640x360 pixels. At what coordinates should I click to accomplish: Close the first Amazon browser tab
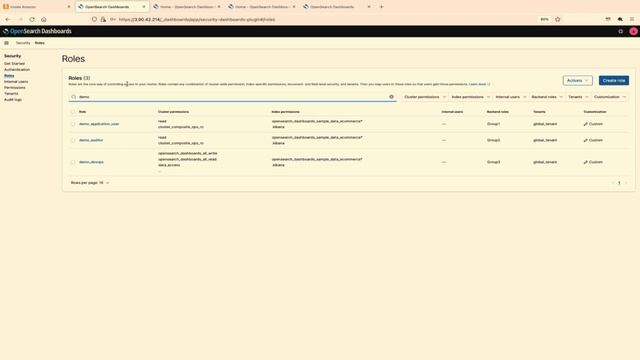point(69,7)
